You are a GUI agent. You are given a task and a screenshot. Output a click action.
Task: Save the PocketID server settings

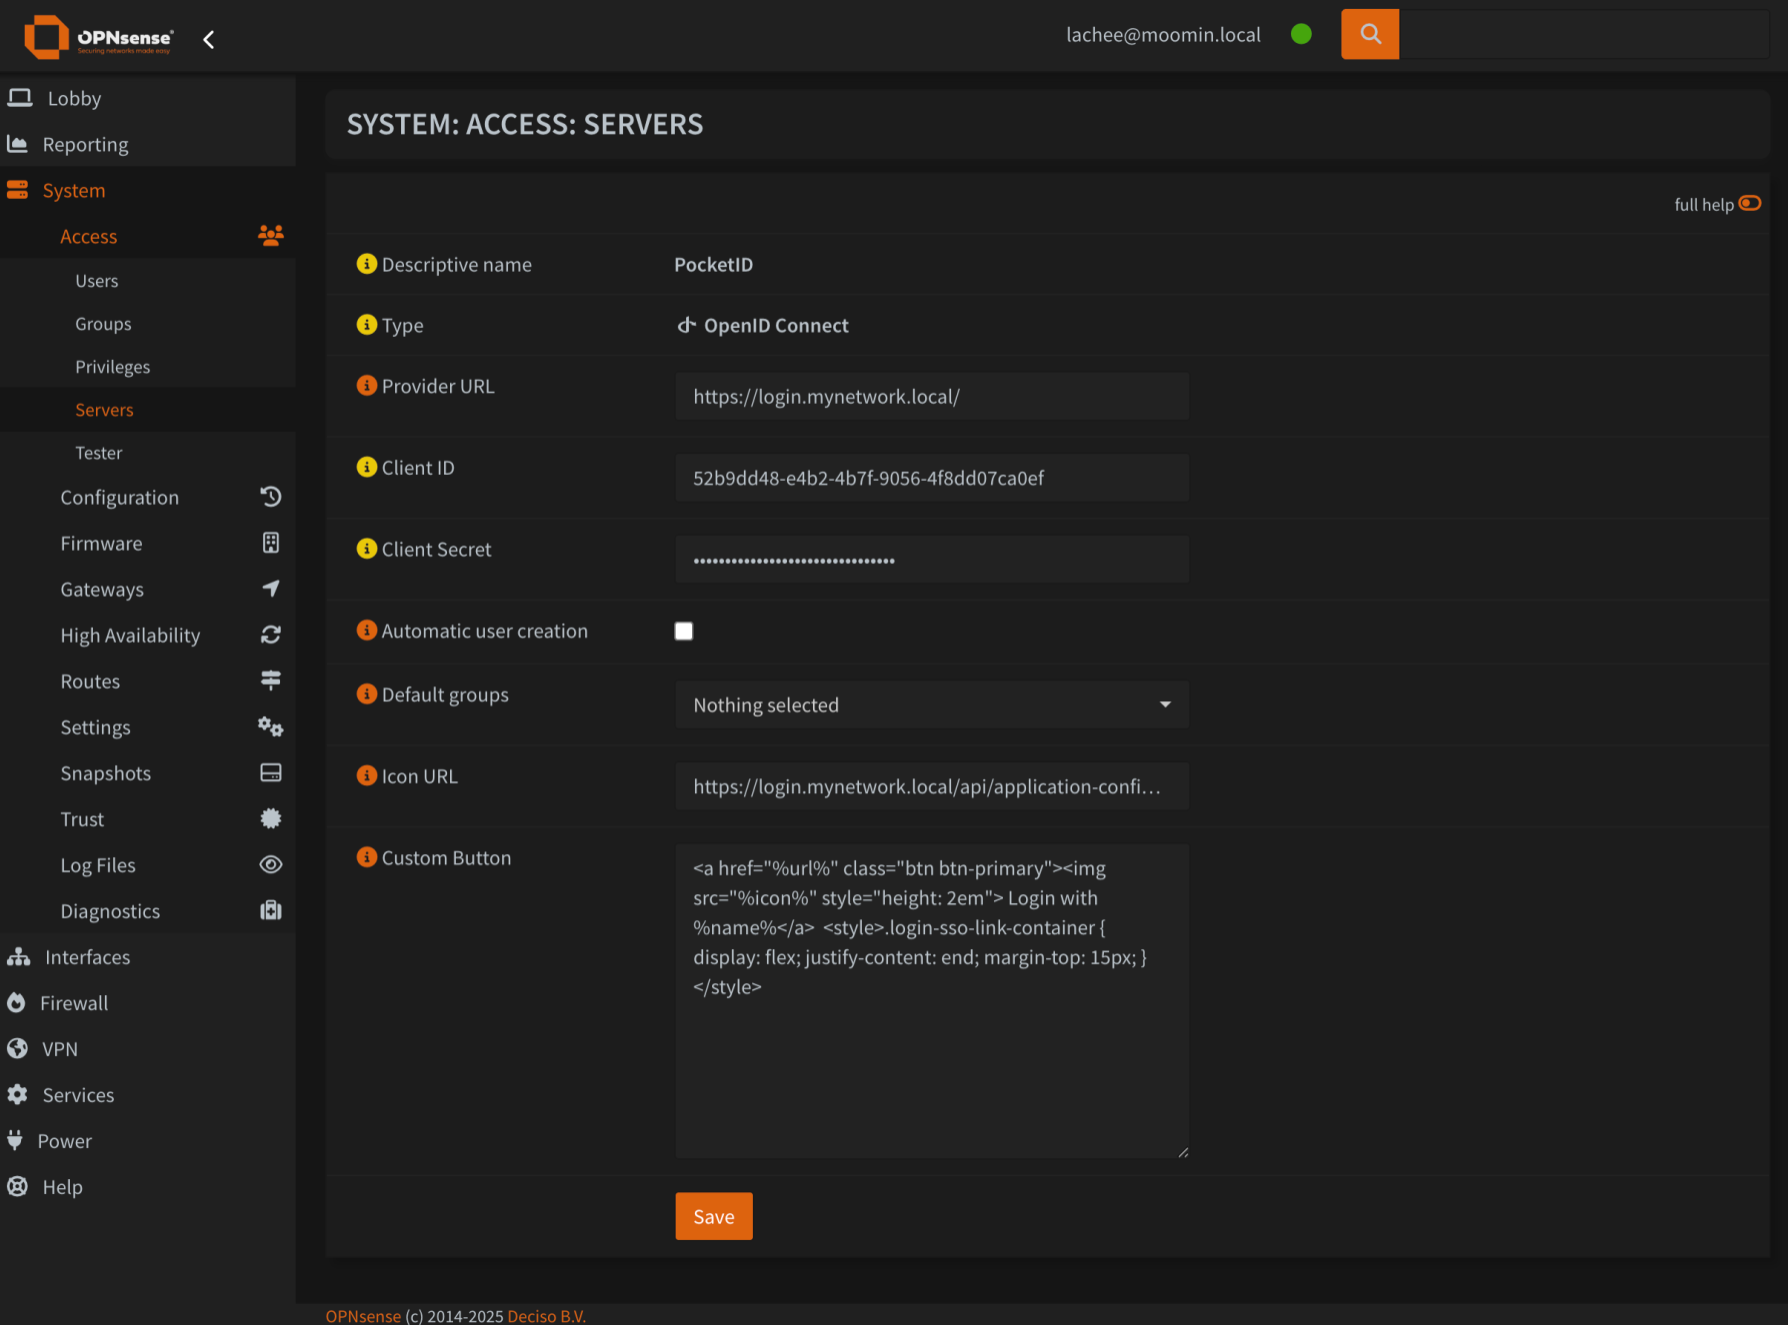[x=713, y=1216]
